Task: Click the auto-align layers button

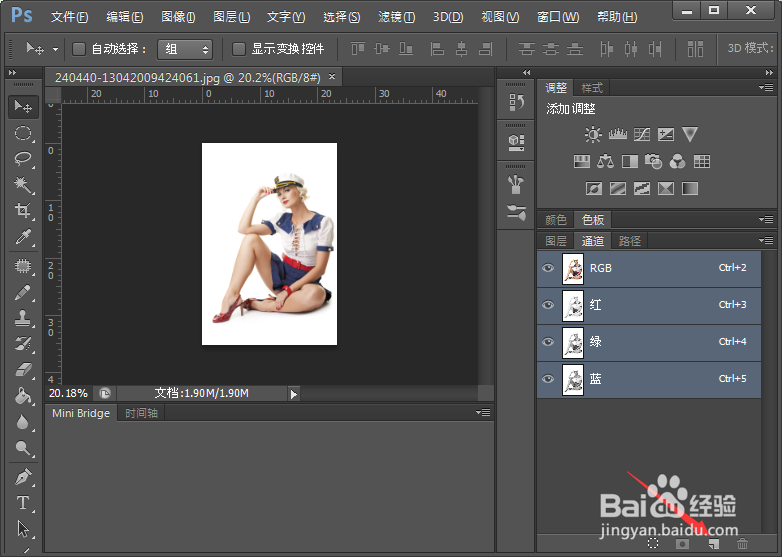Action: click(x=695, y=49)
